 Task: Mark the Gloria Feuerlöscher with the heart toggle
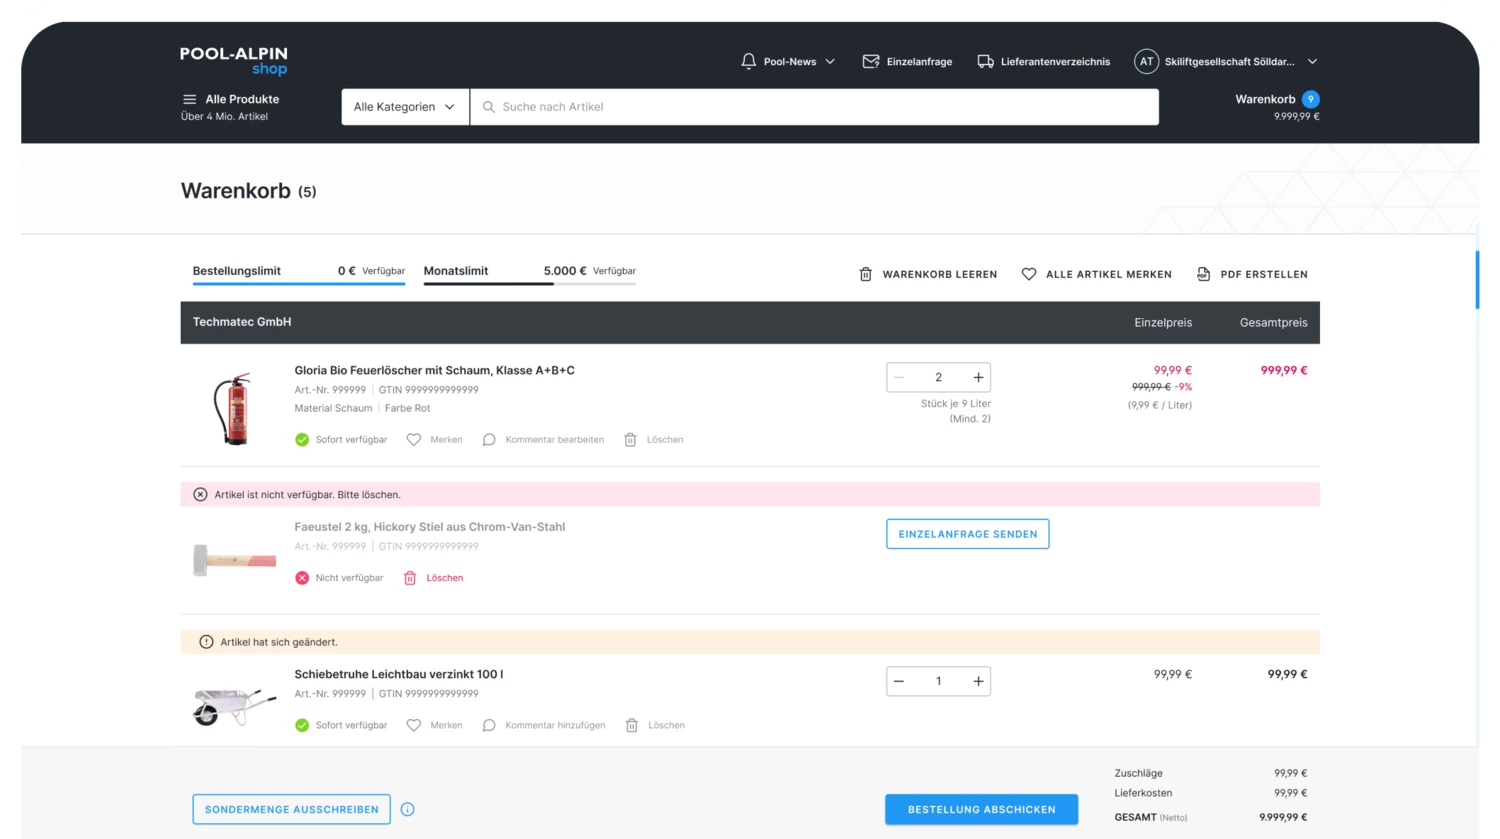(x=413, y=440)
